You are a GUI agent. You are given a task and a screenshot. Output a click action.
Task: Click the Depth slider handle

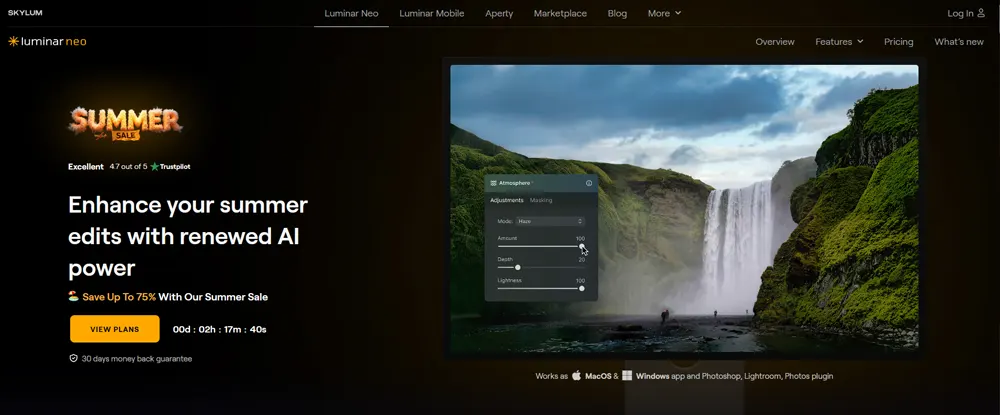(x=517, y=267)
